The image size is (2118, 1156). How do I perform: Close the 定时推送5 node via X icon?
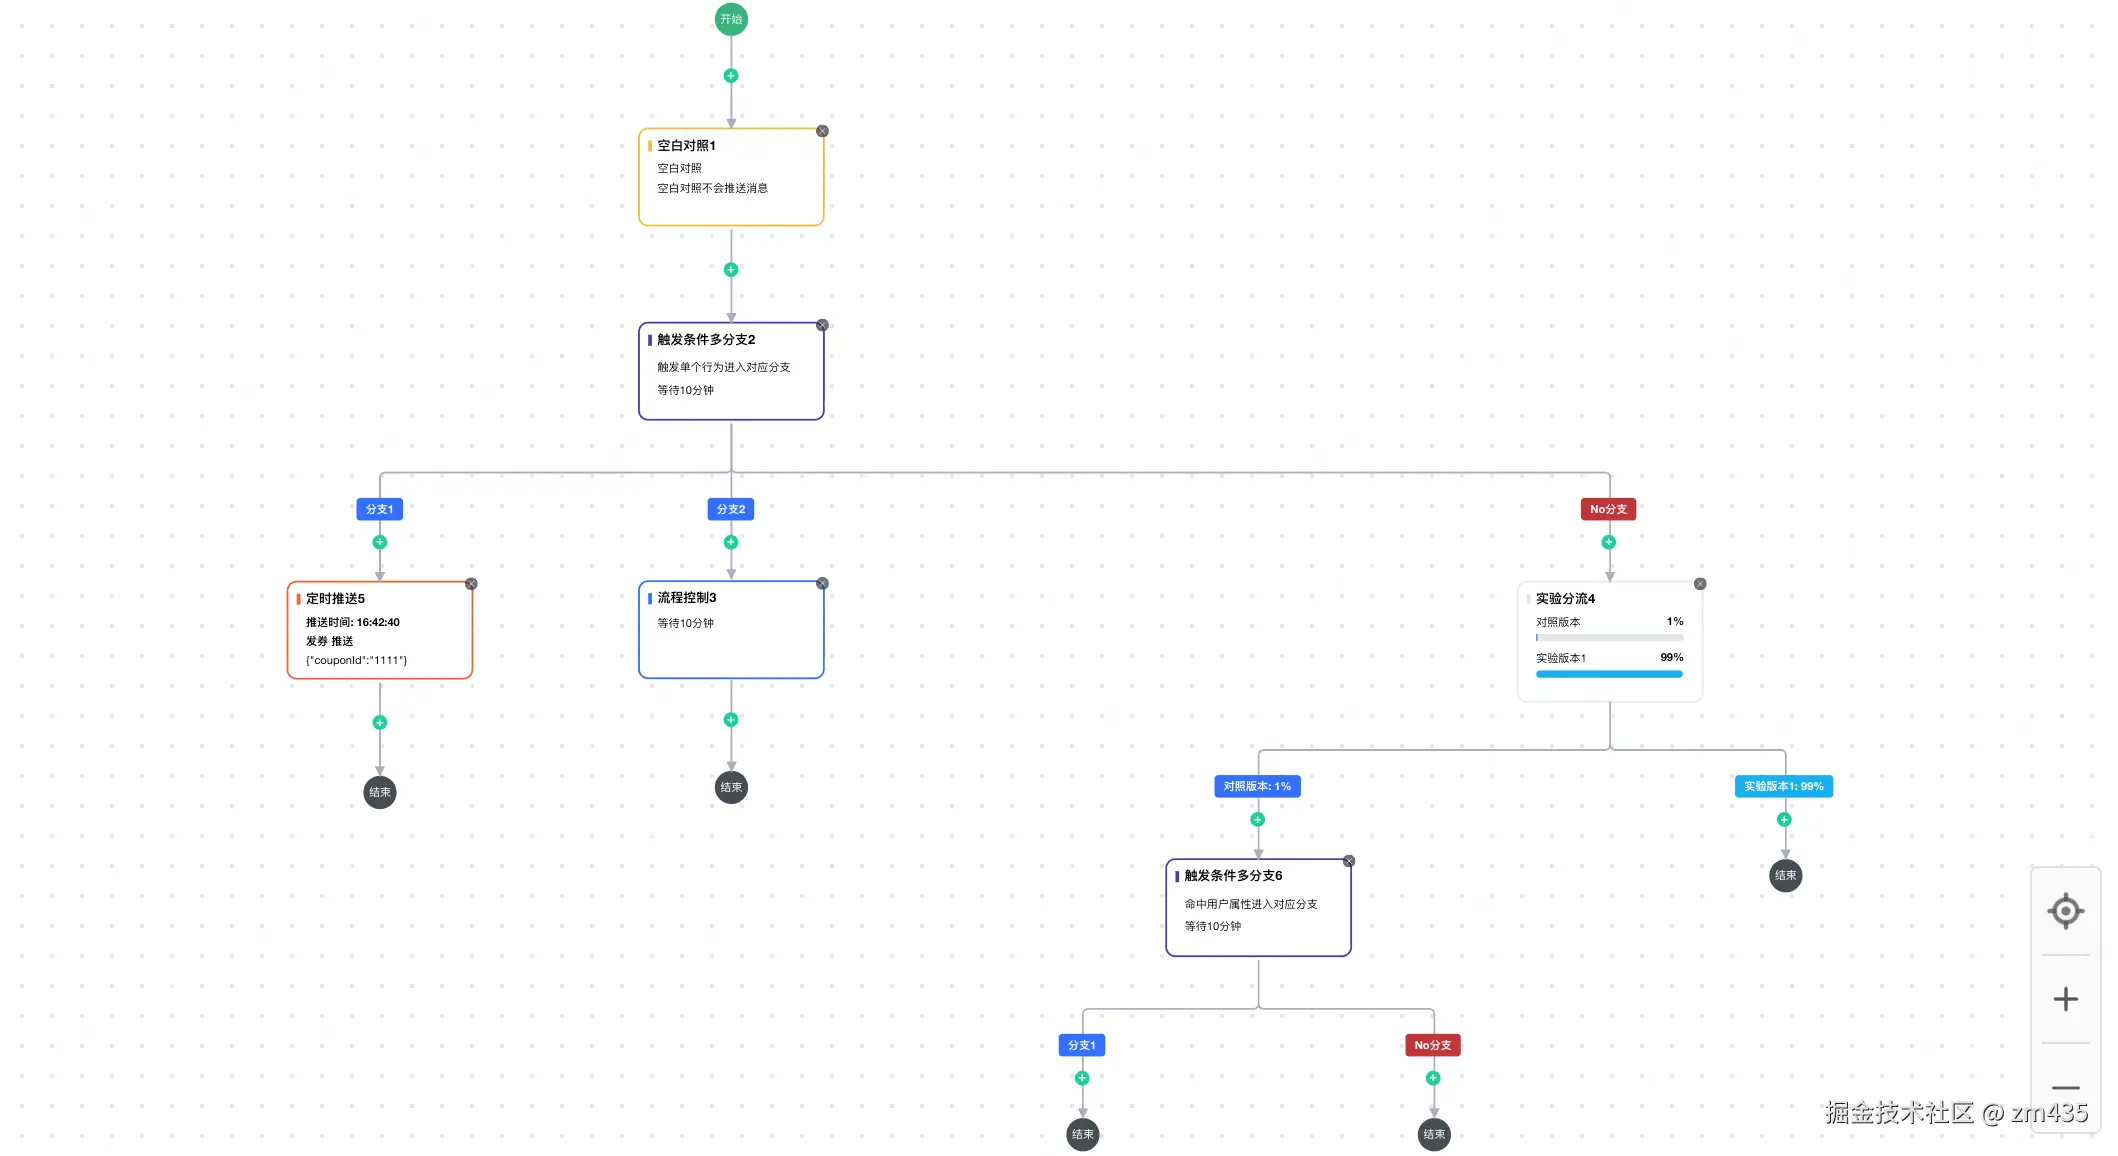click(x=471, y=584)
